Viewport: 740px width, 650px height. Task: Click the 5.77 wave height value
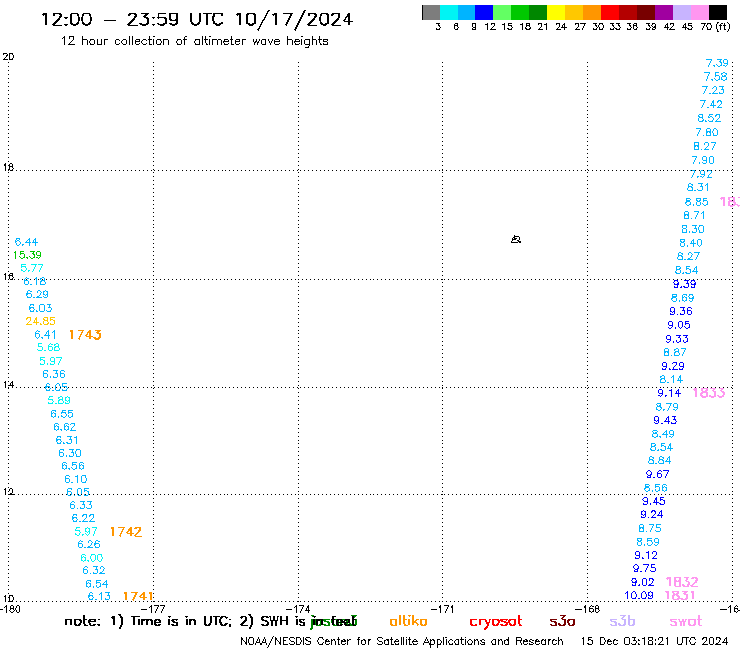(x=32, y=268)
